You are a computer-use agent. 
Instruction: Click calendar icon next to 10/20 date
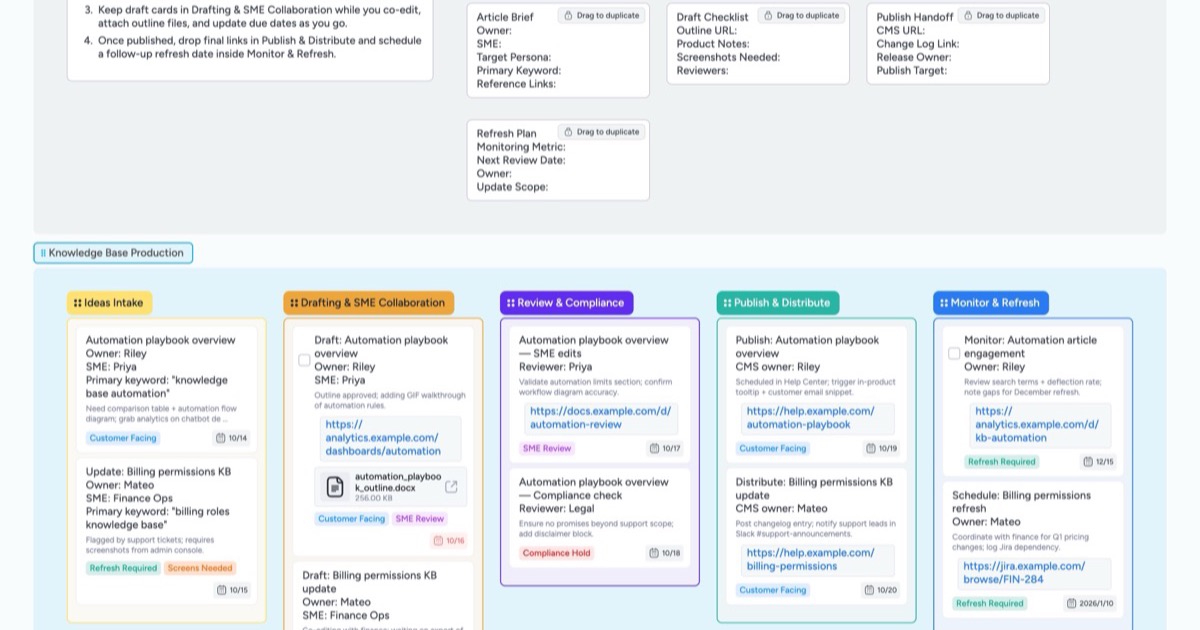(871, 590)
